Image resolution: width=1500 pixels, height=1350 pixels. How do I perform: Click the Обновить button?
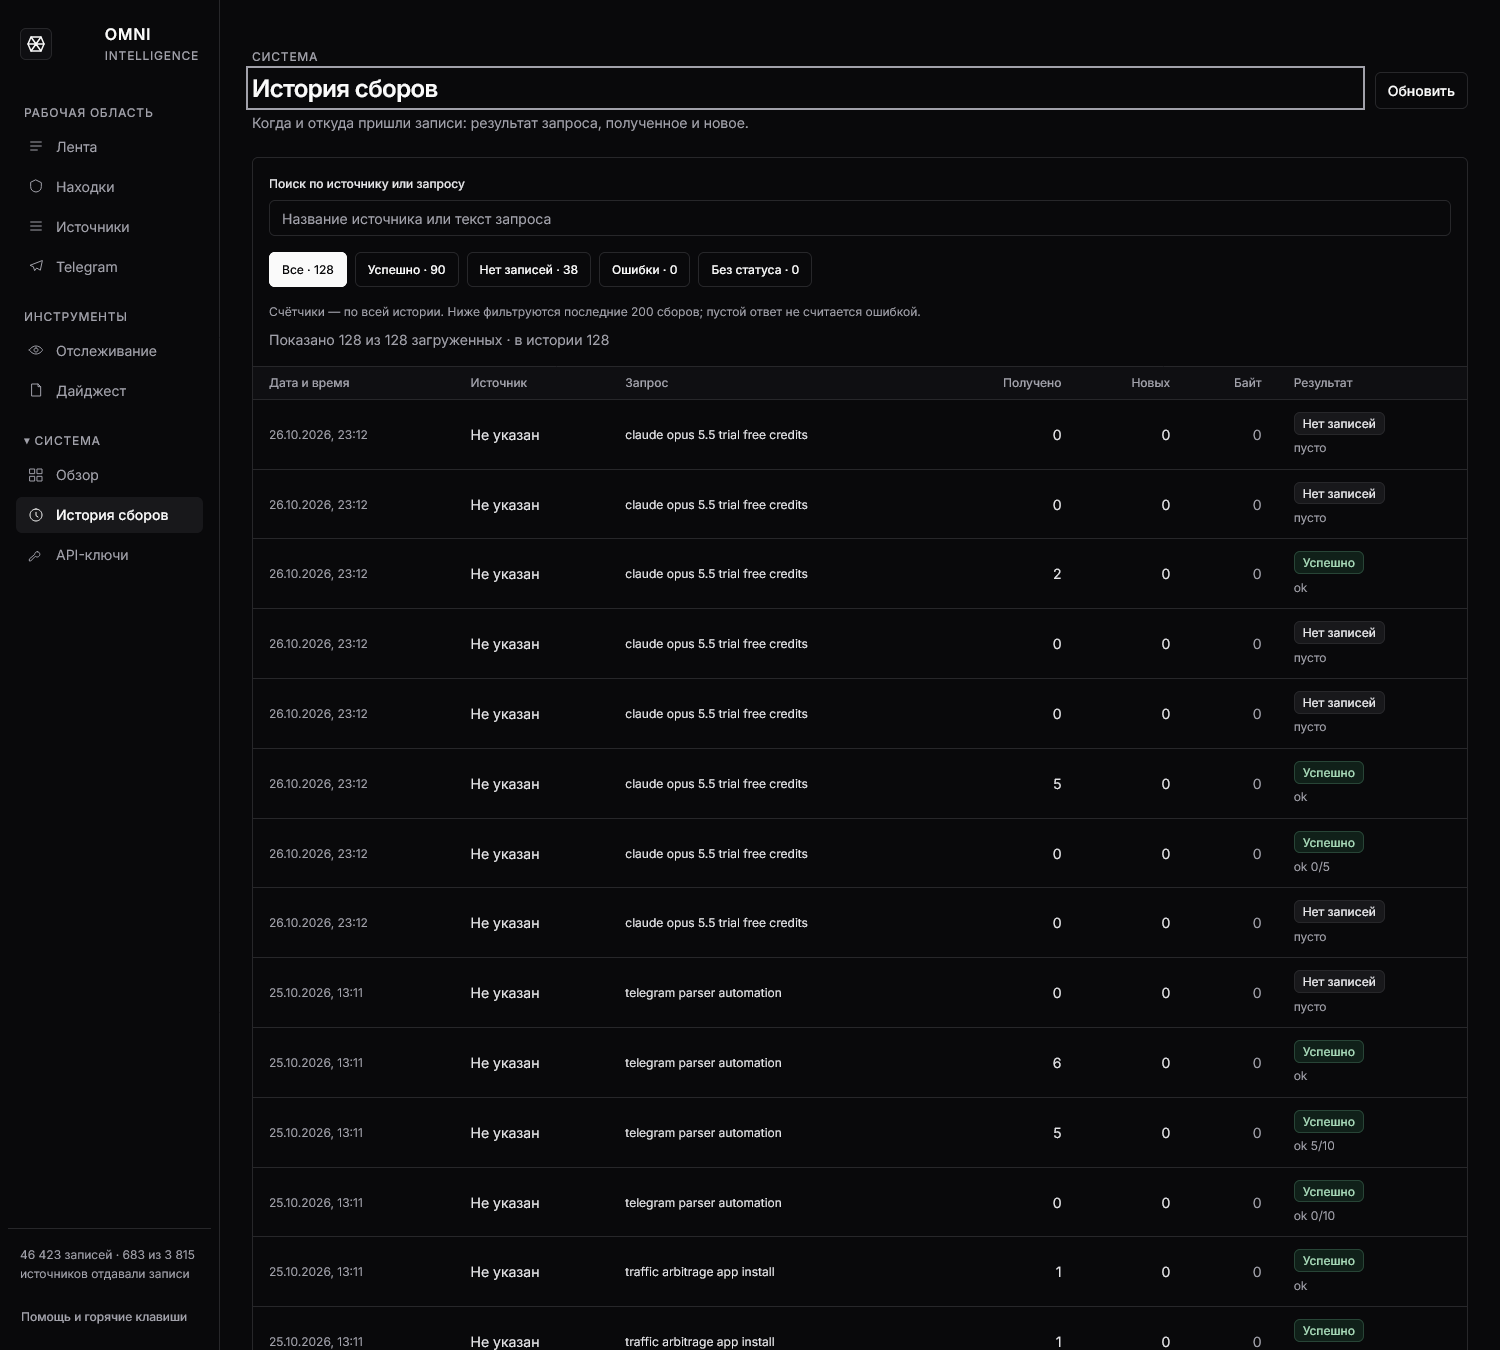pyautogui.click(x=1421, y=91)
